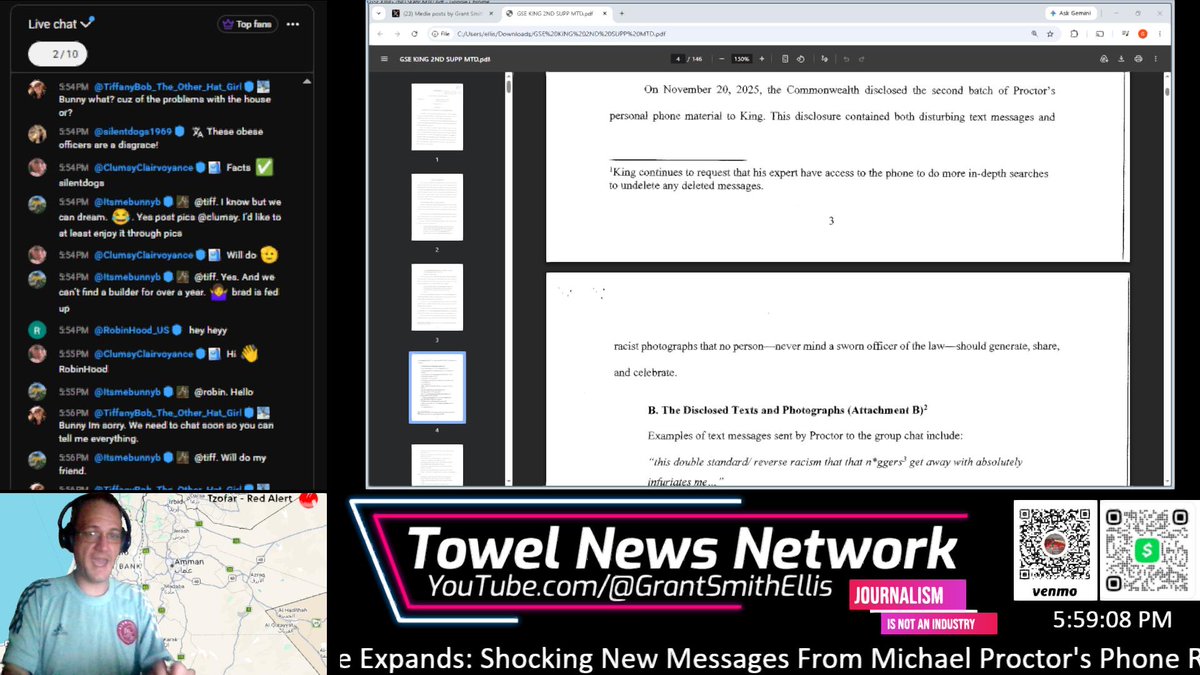Click the magnifier zoom icon in address bar
1200x675 pixels.
click(x=1034, y=34)
